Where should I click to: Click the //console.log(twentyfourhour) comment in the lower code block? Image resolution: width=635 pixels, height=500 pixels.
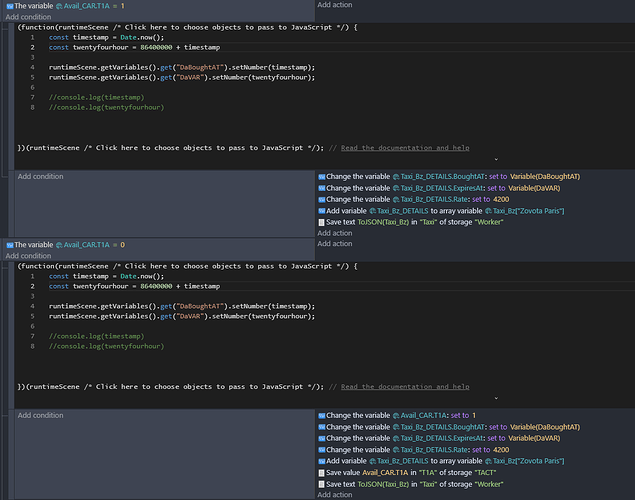pyautogui.click(x=107, y=346)
